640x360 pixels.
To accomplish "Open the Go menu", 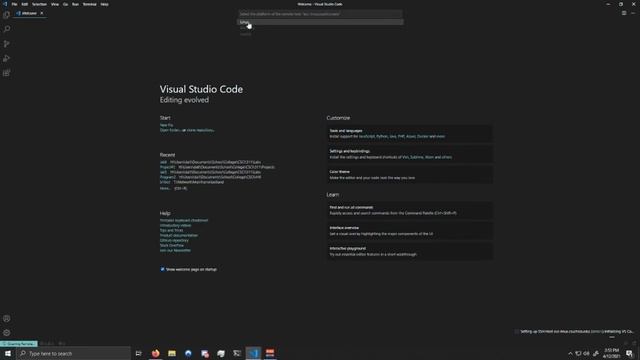I will 65,4.
